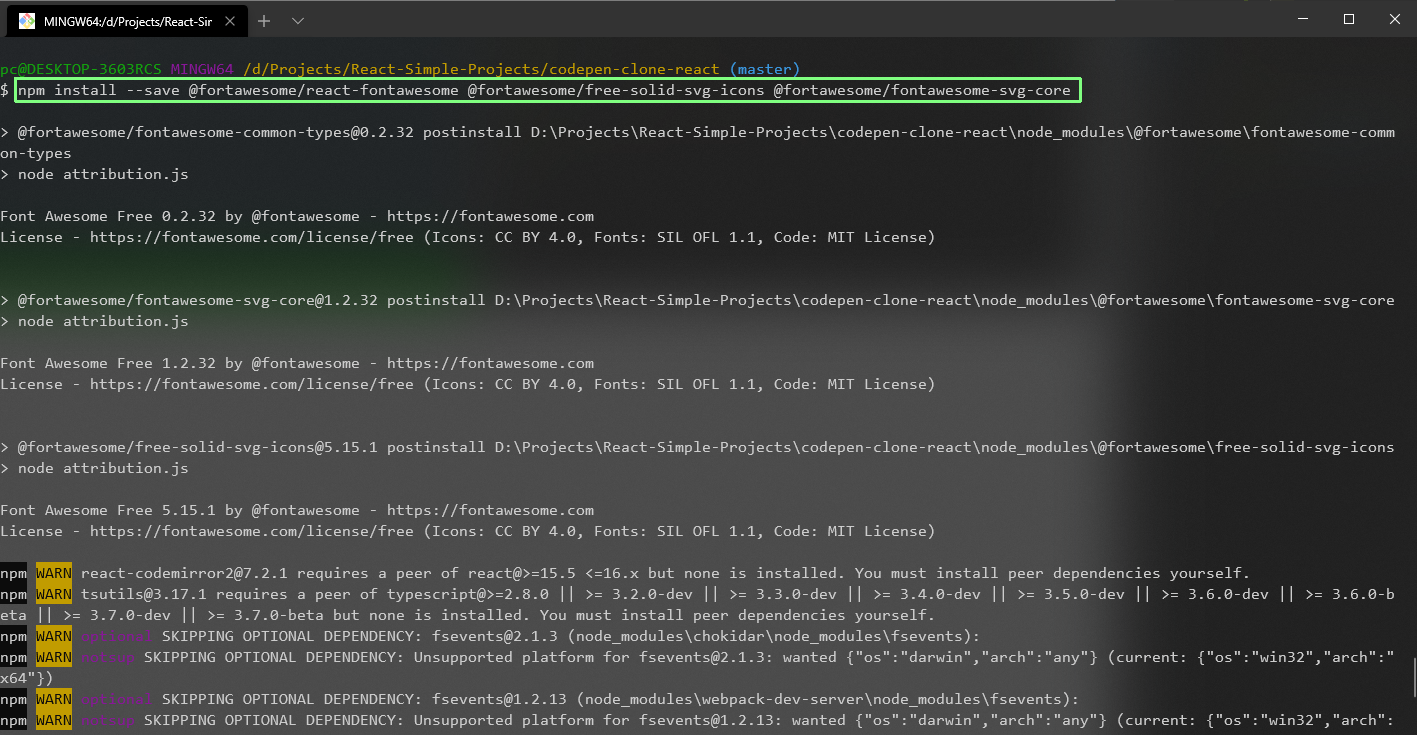1417x735 pixels.
Task: Click the /d/Projects/React-Simple-Projects/codepen-clone-react path
Action: (481, 69)
